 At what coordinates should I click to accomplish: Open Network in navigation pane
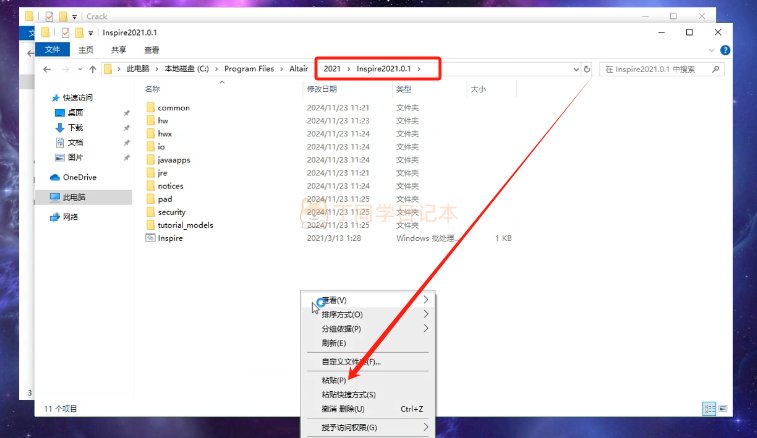(x=64, y=217)
